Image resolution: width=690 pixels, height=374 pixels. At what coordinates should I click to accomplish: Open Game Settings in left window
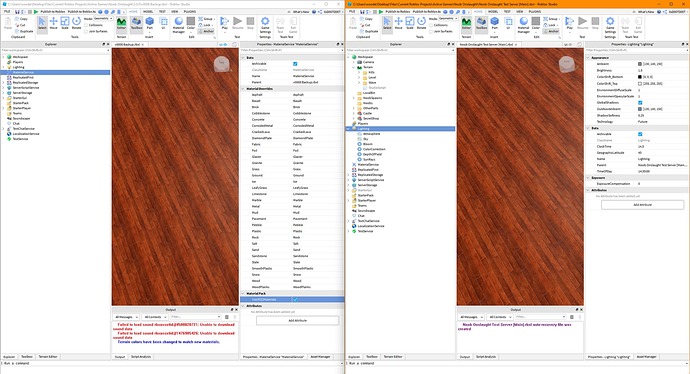coord(265,25)
